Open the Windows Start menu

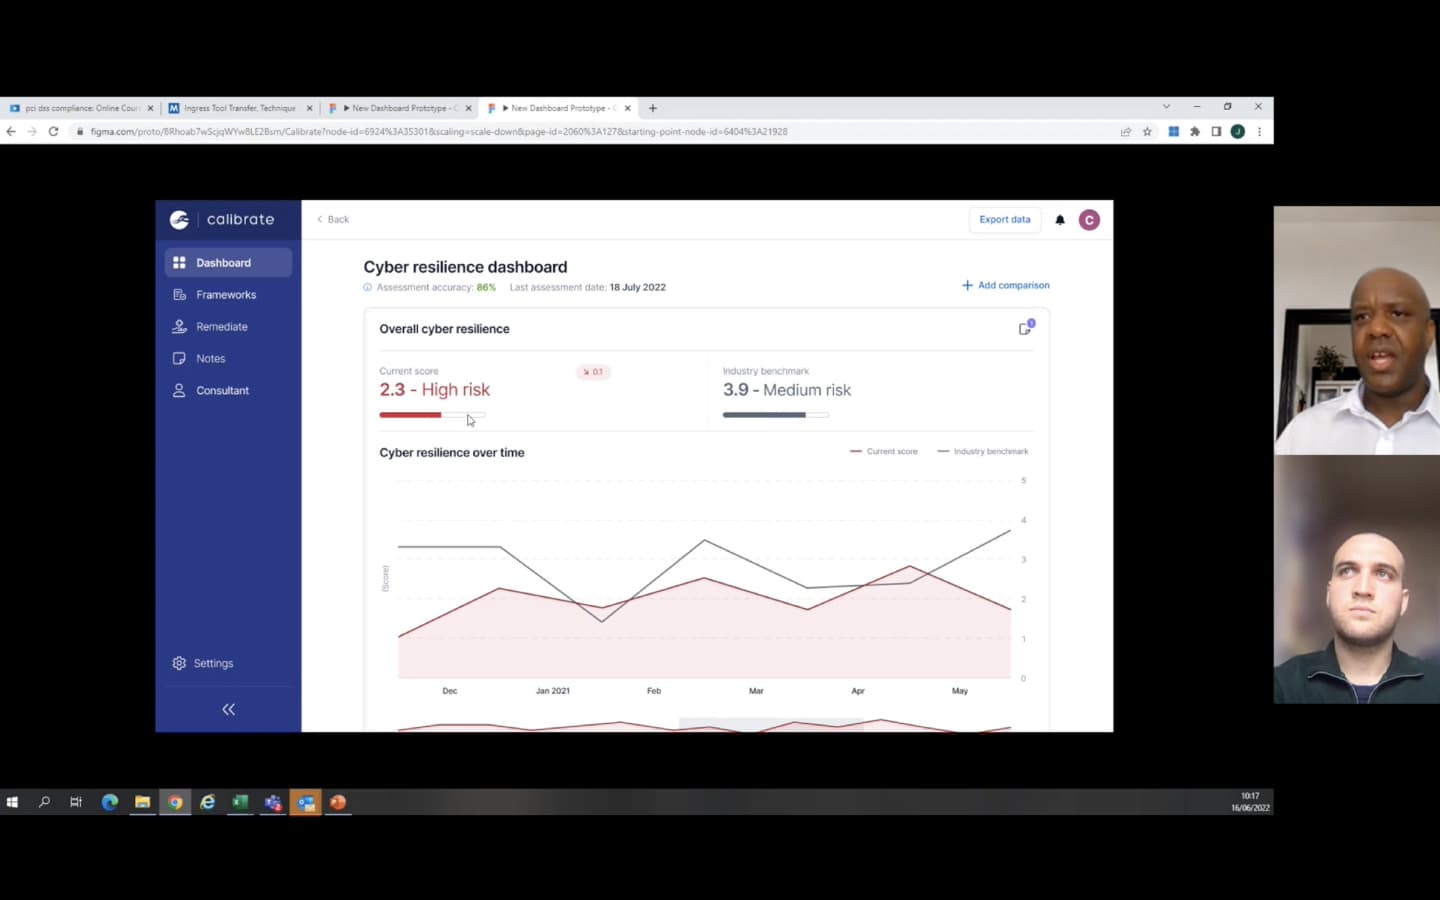12,802
